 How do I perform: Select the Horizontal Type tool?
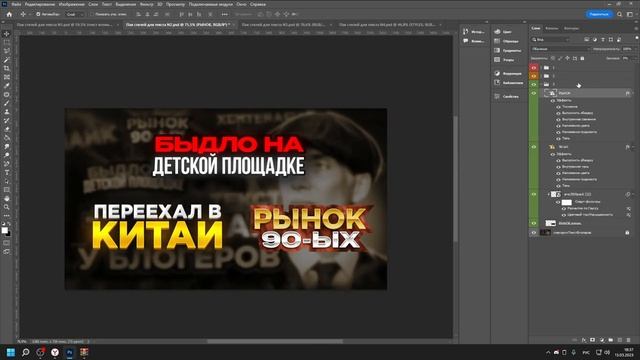7,172
